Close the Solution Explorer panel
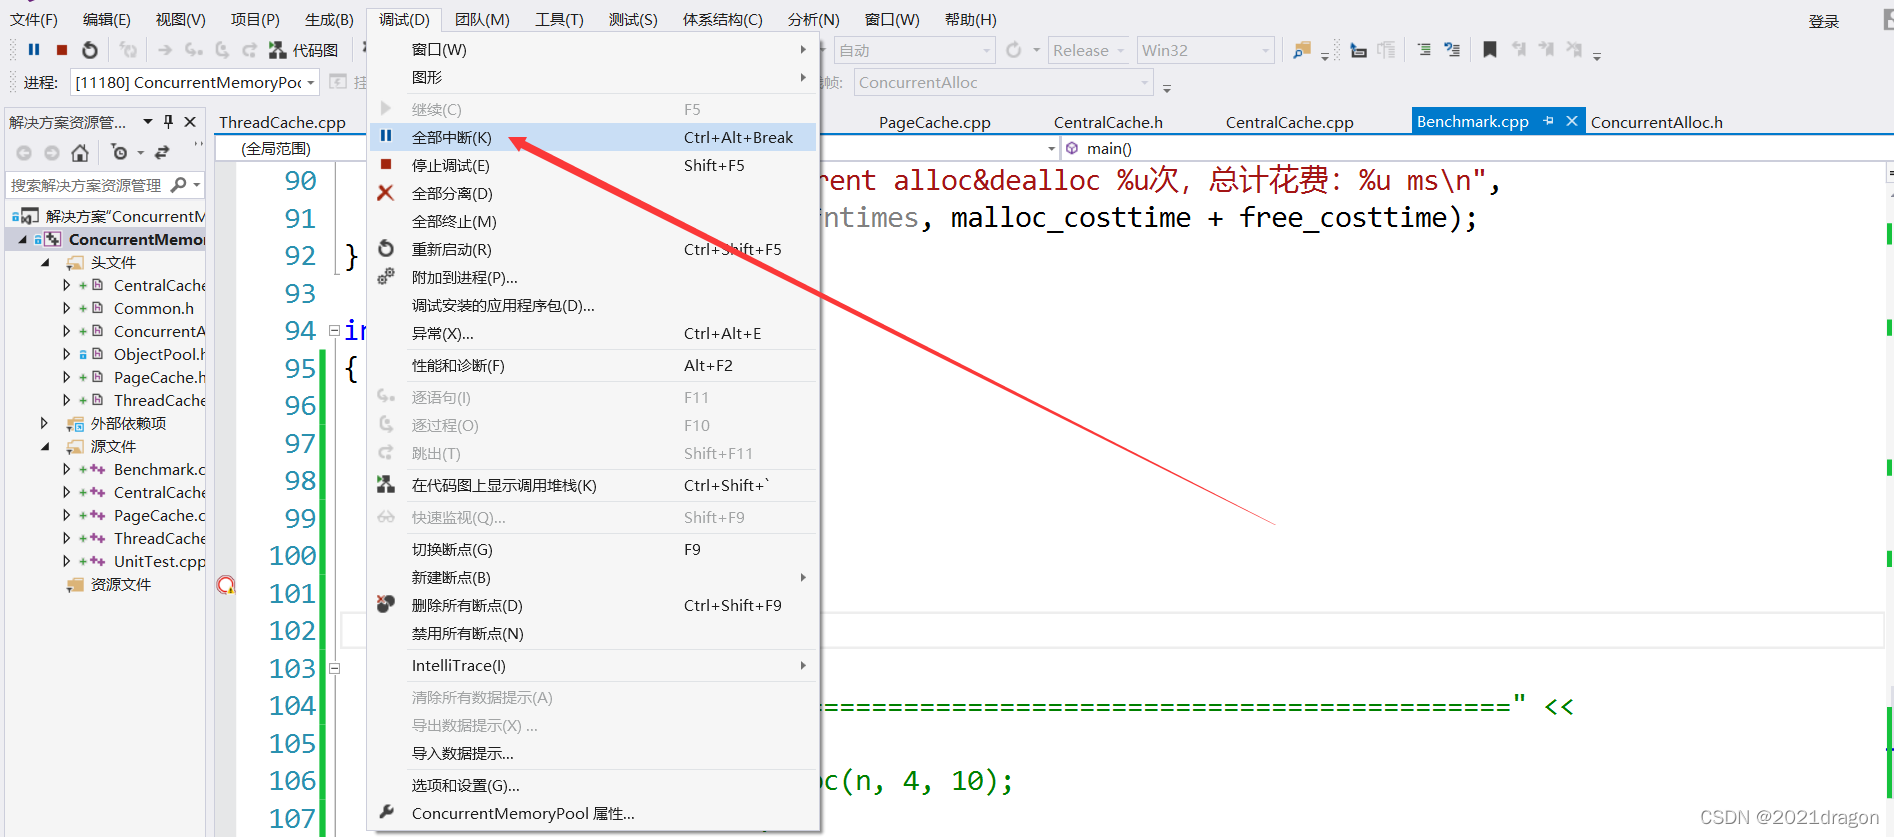 click(x=190, y=122)
